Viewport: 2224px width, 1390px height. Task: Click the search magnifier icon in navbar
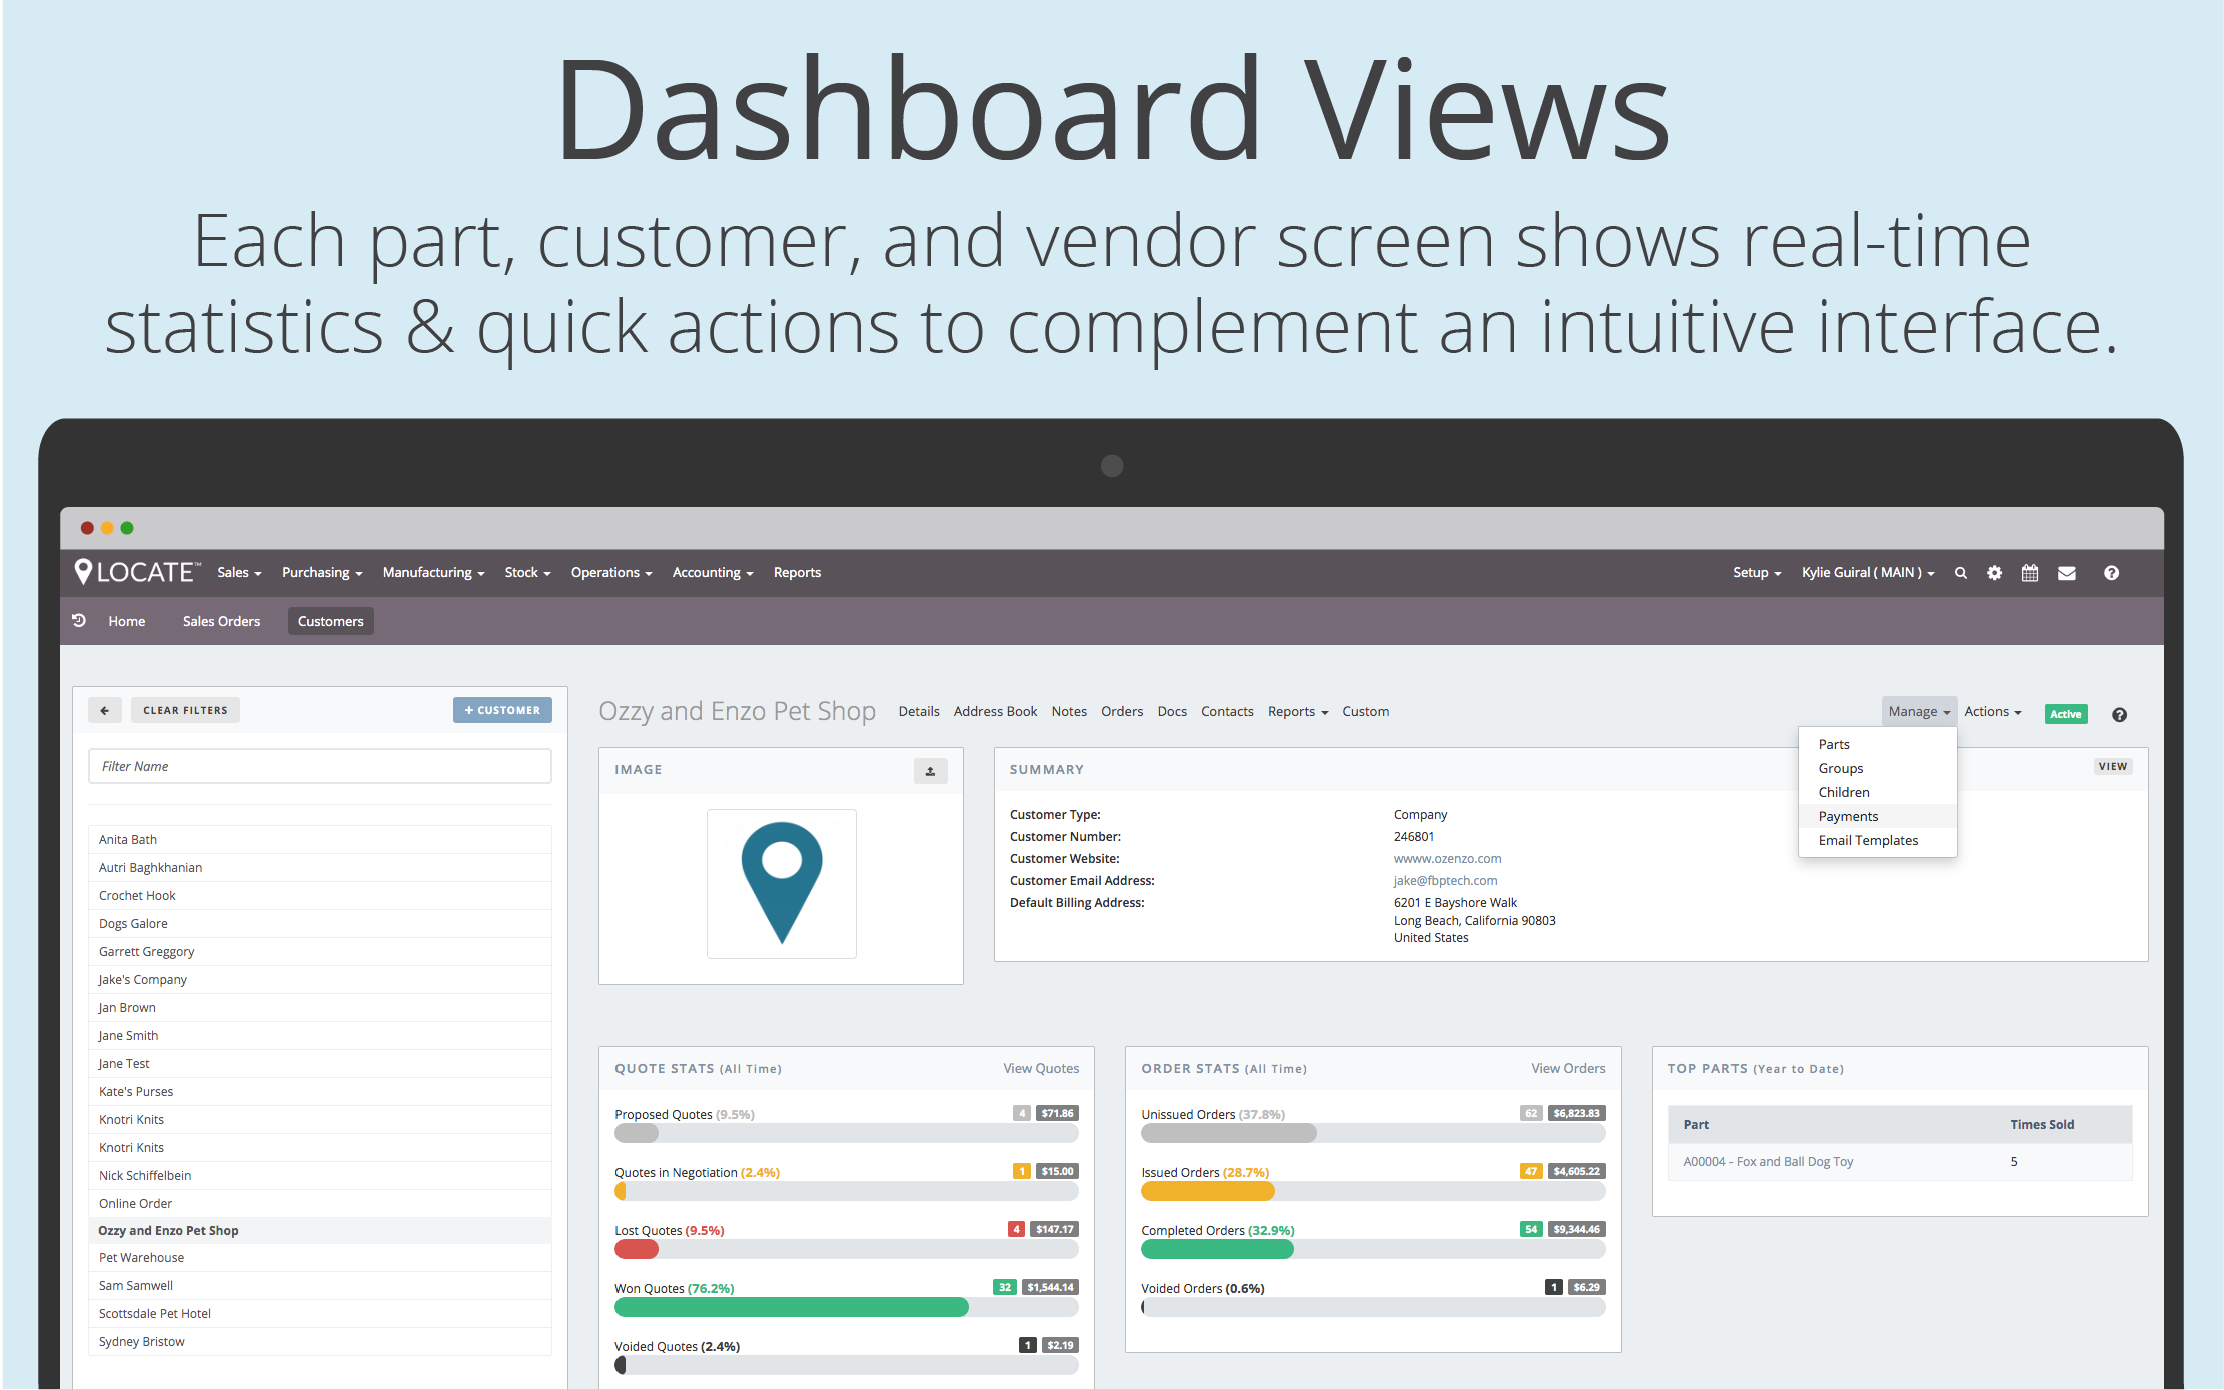[x=1960, y=573]
